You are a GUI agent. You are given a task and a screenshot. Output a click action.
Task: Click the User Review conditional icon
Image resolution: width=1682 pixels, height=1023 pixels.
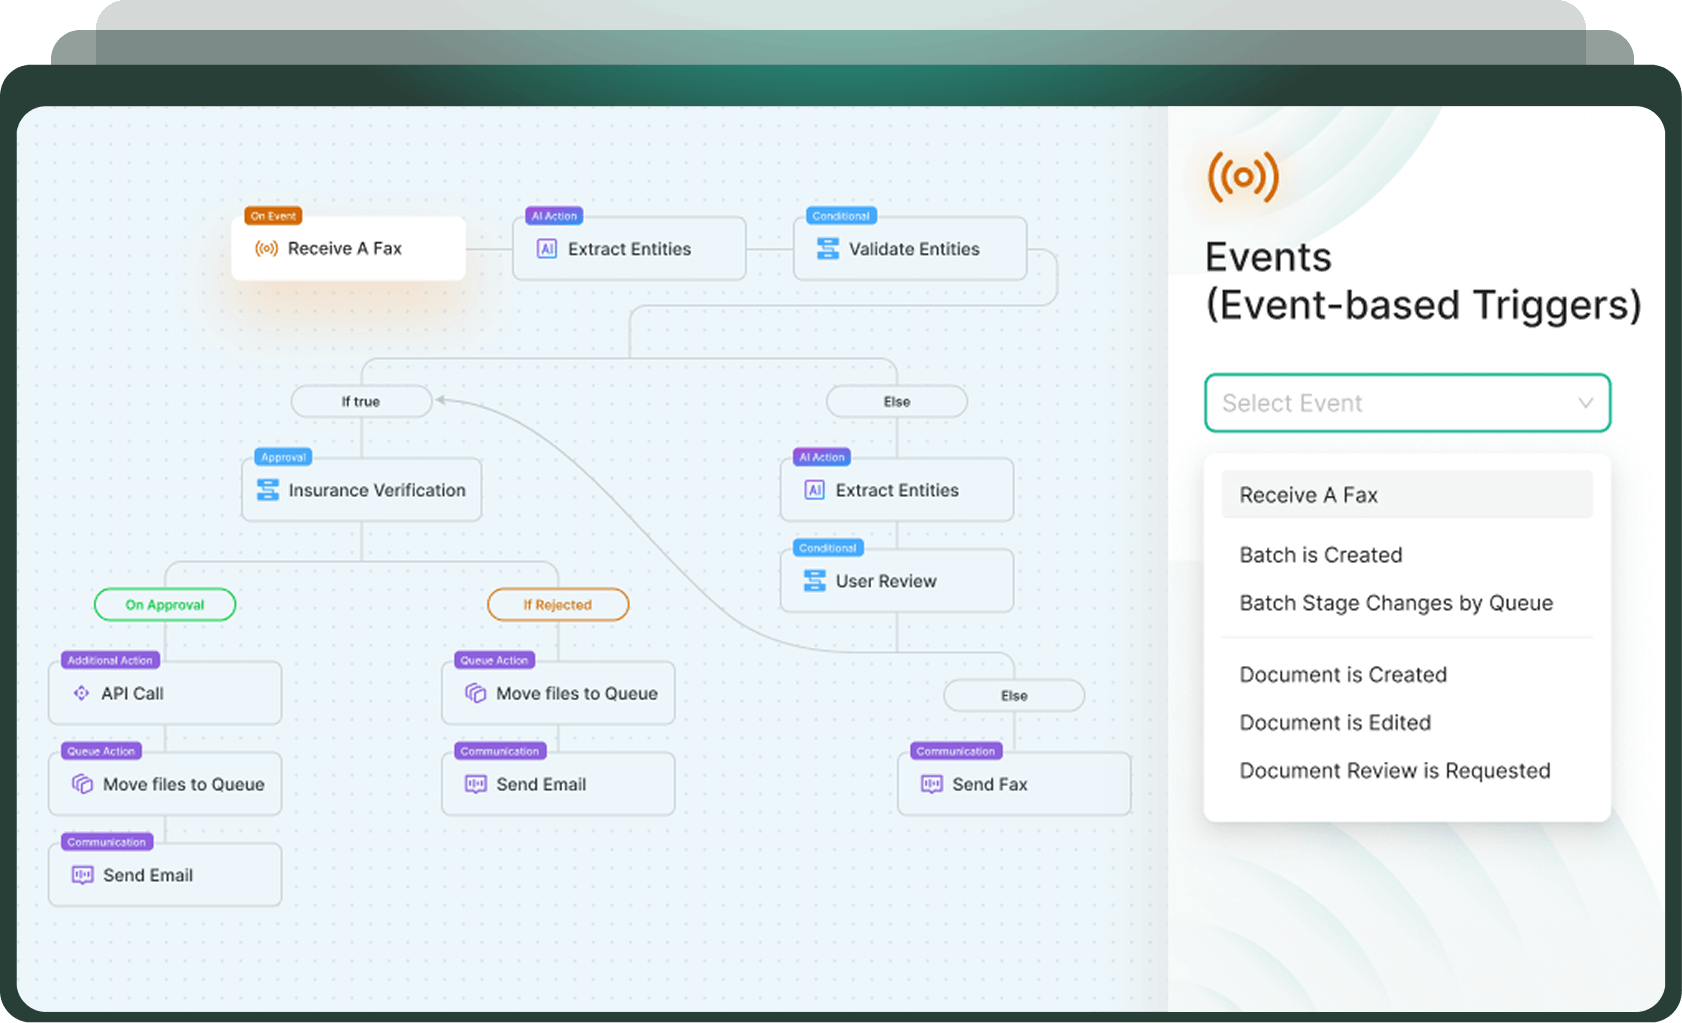[815, 581]
